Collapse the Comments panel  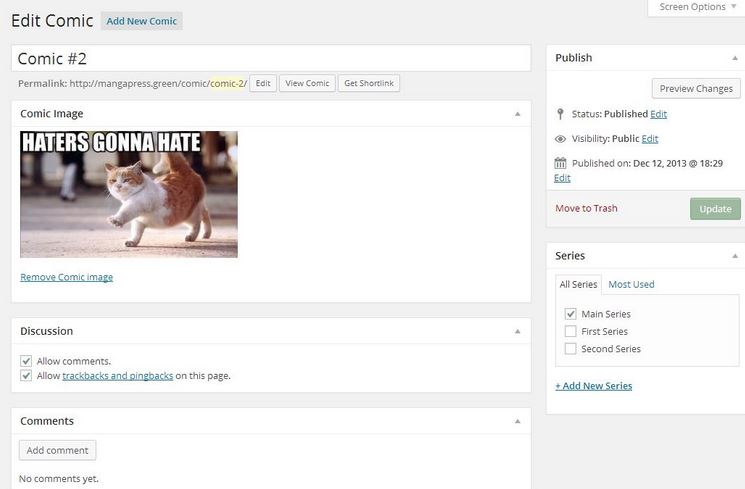coord(517,421)
